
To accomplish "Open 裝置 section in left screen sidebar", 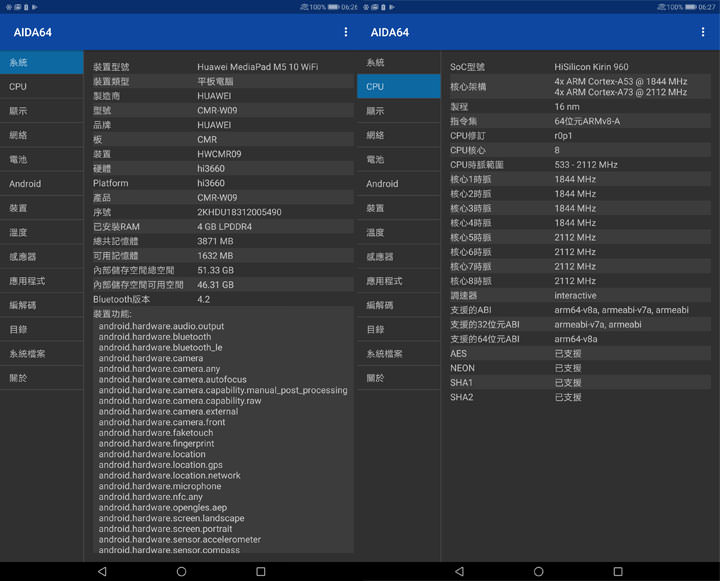I will tap(42, 208).
